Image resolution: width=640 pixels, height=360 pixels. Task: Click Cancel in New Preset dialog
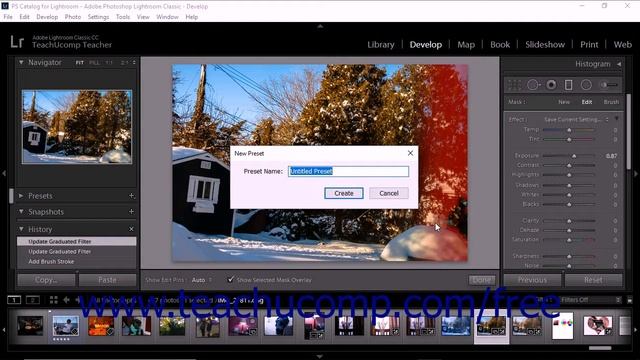[x=389, y=193]
